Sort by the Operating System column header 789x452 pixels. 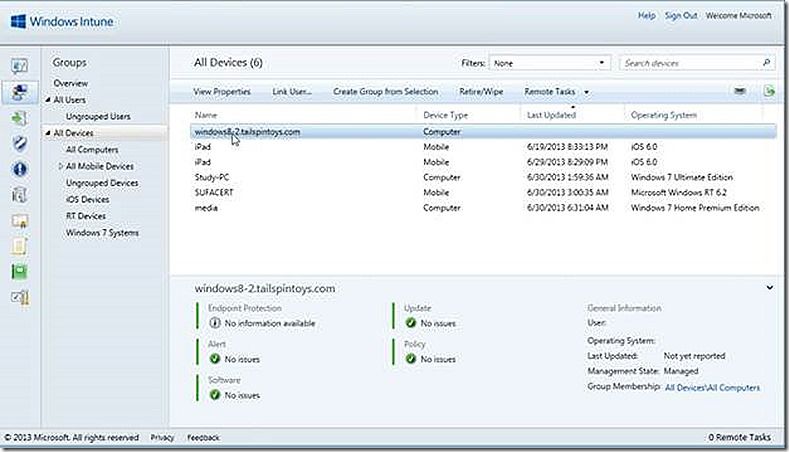tap(664, 115)
